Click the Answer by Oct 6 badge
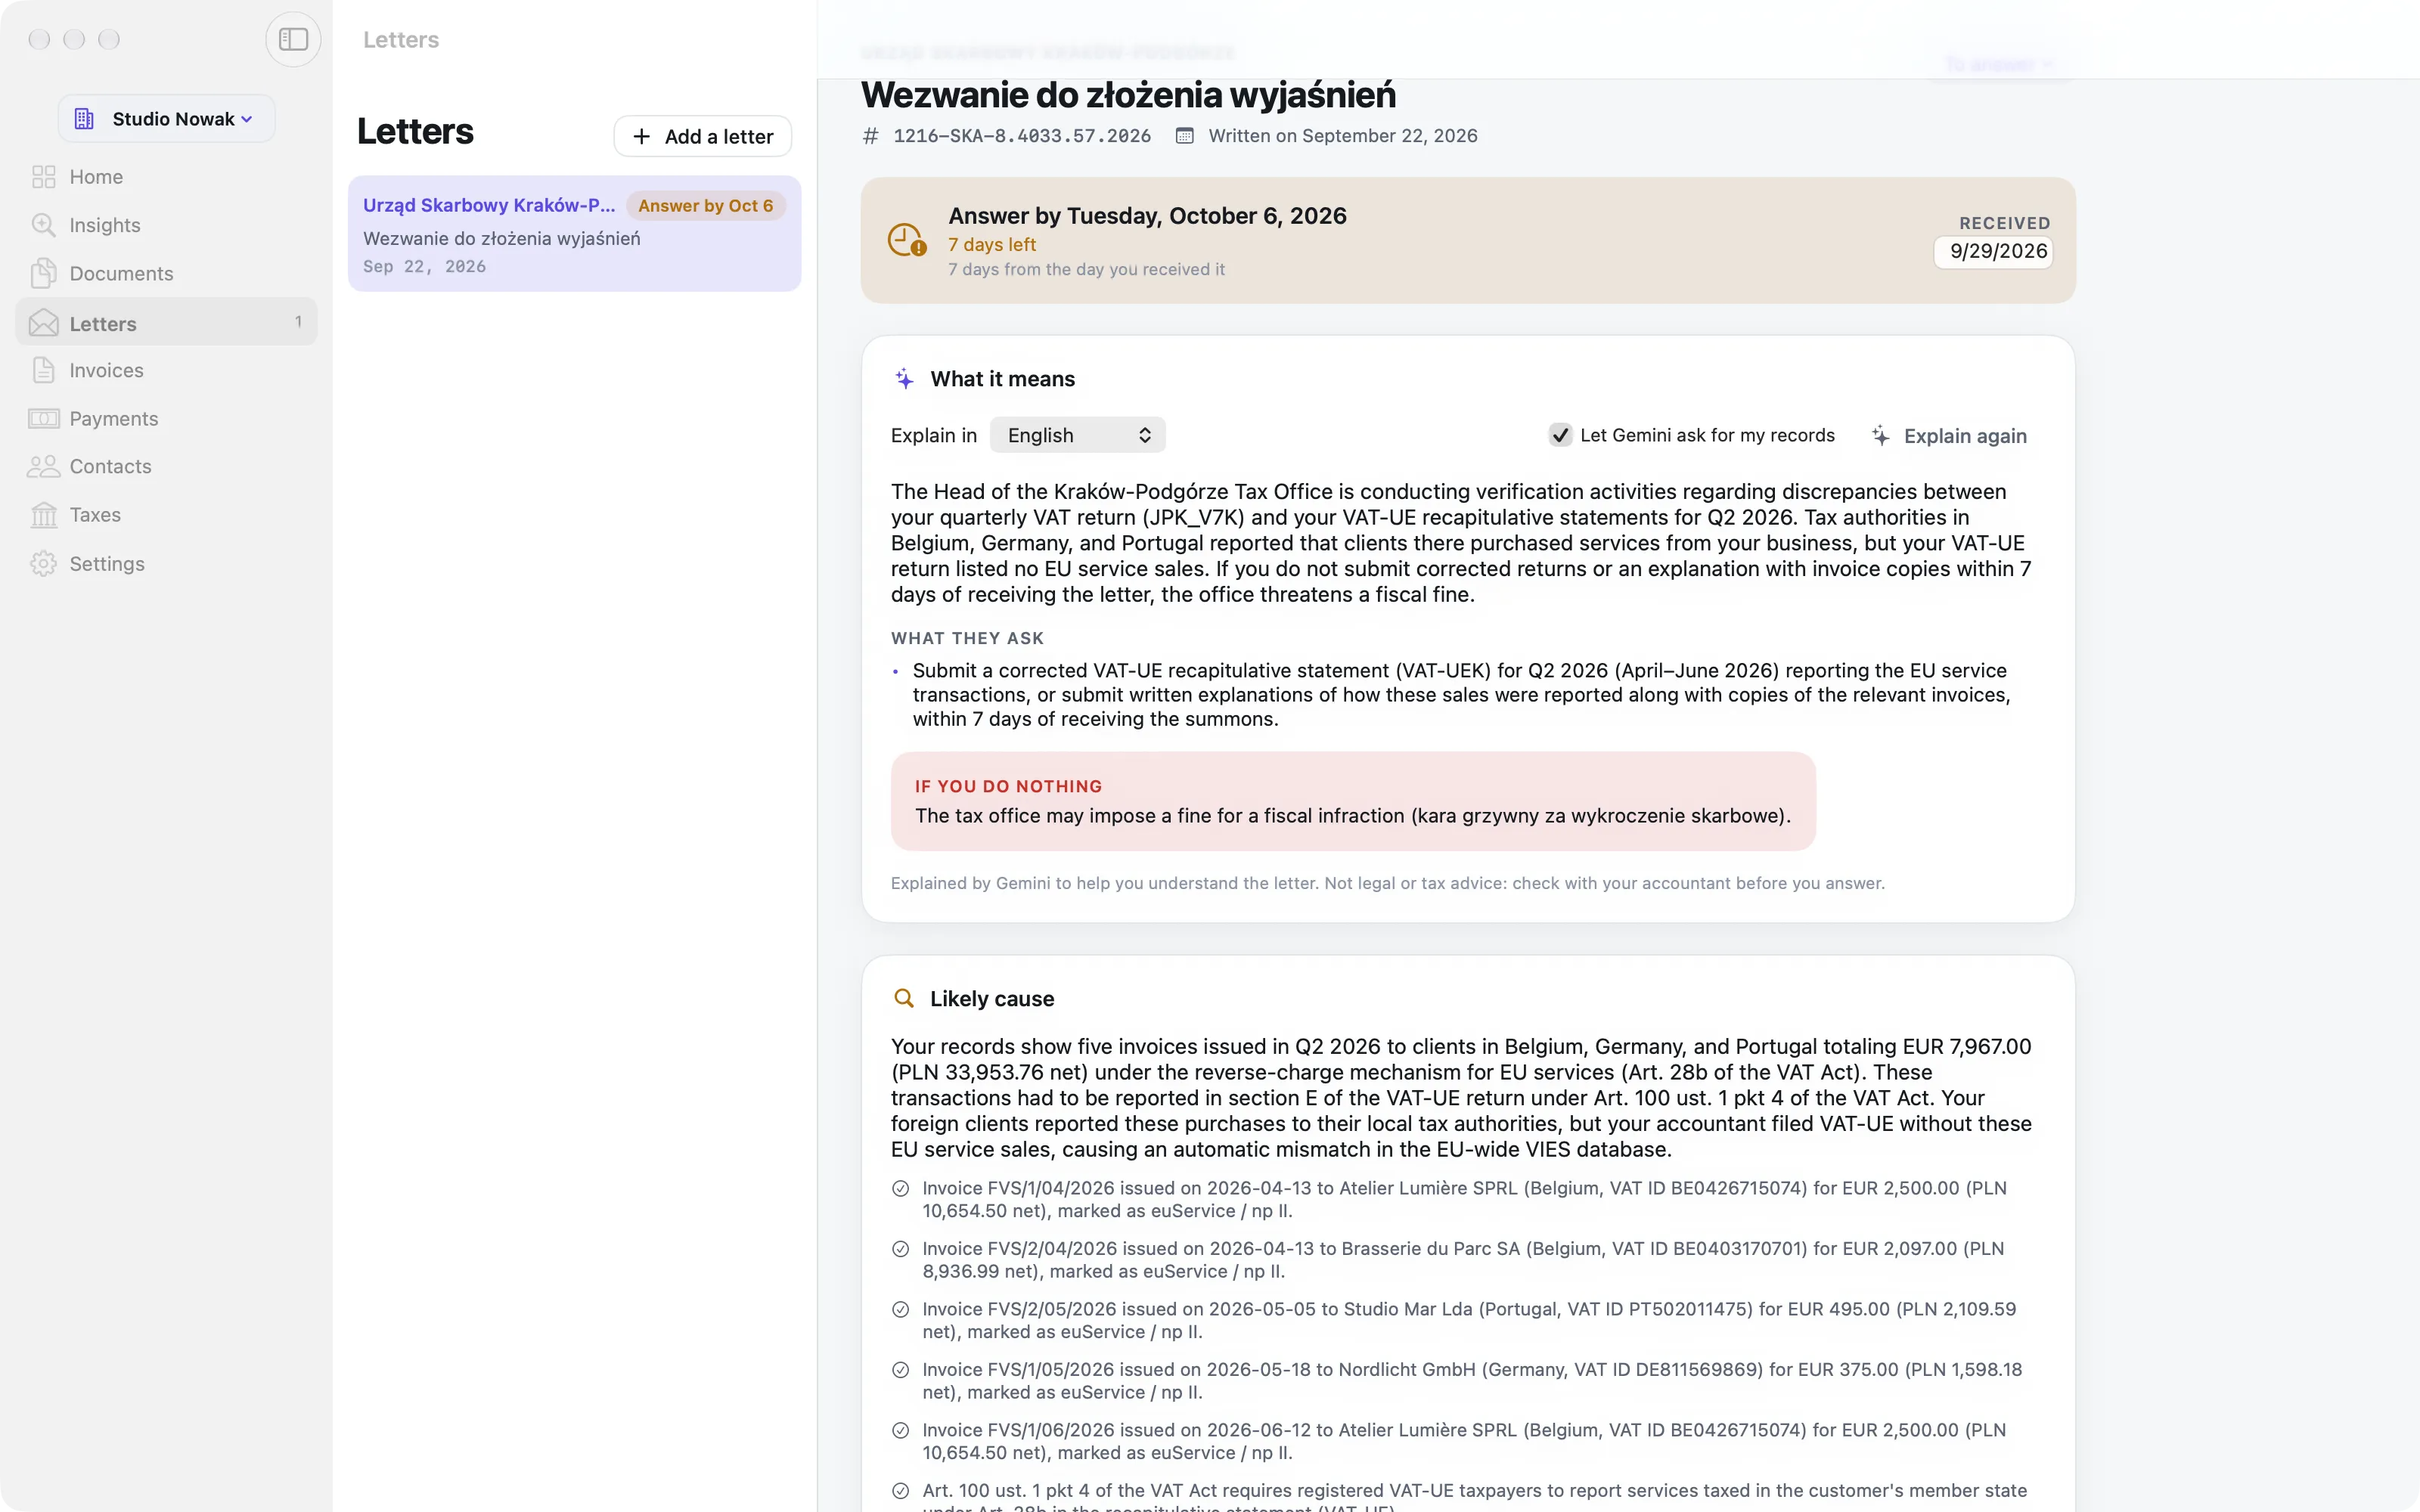Screen dimensions: 2420x1512 click(705, 206)
